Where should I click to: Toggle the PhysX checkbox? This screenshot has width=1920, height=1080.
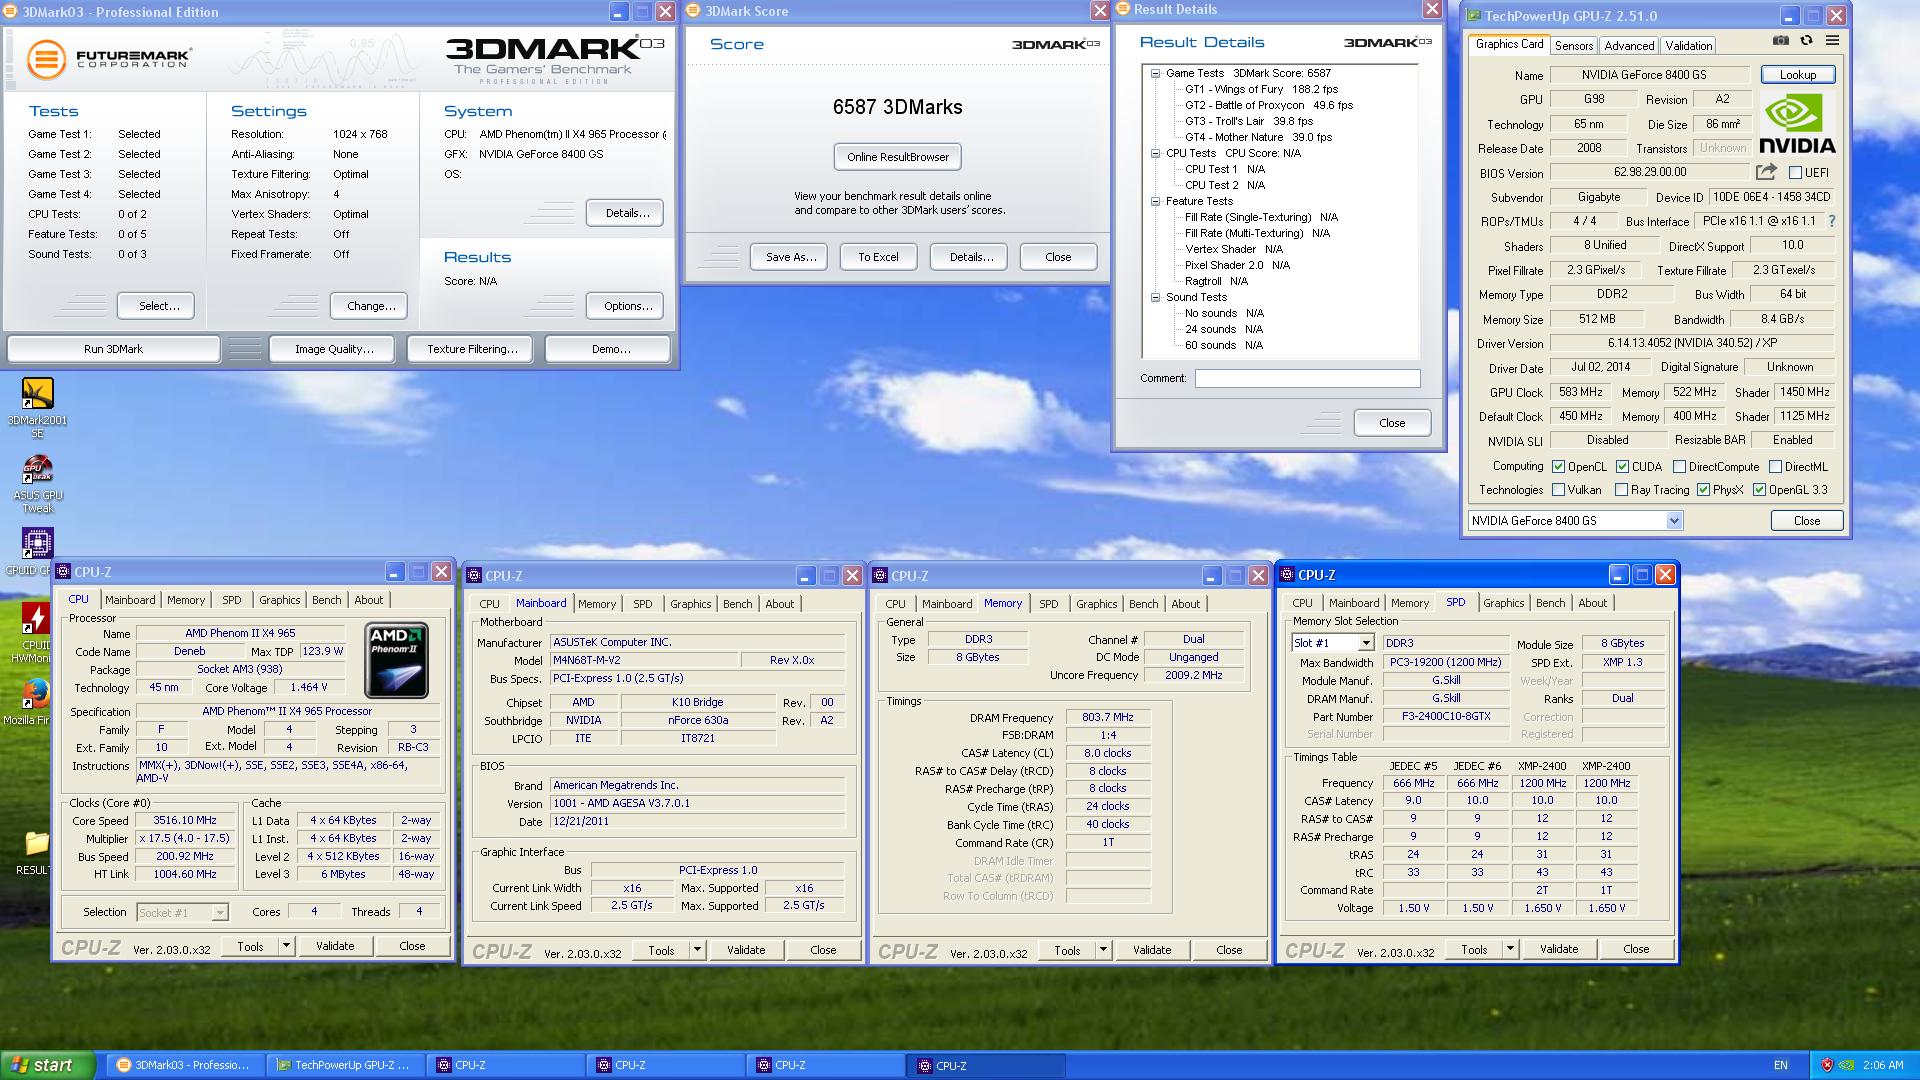[1703, 490]
